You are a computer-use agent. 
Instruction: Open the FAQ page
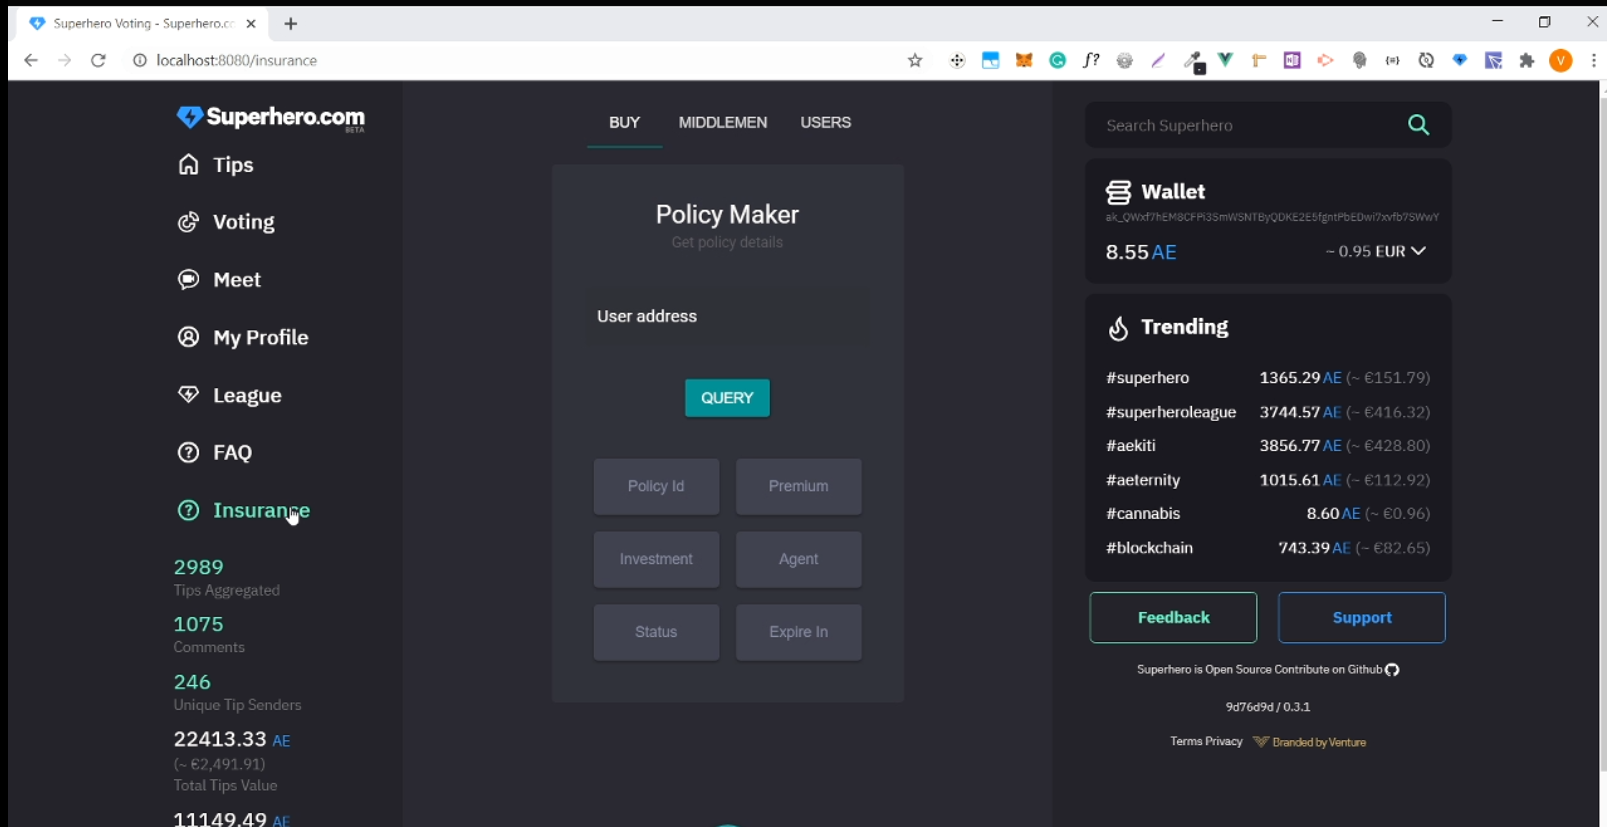point(215,453)
